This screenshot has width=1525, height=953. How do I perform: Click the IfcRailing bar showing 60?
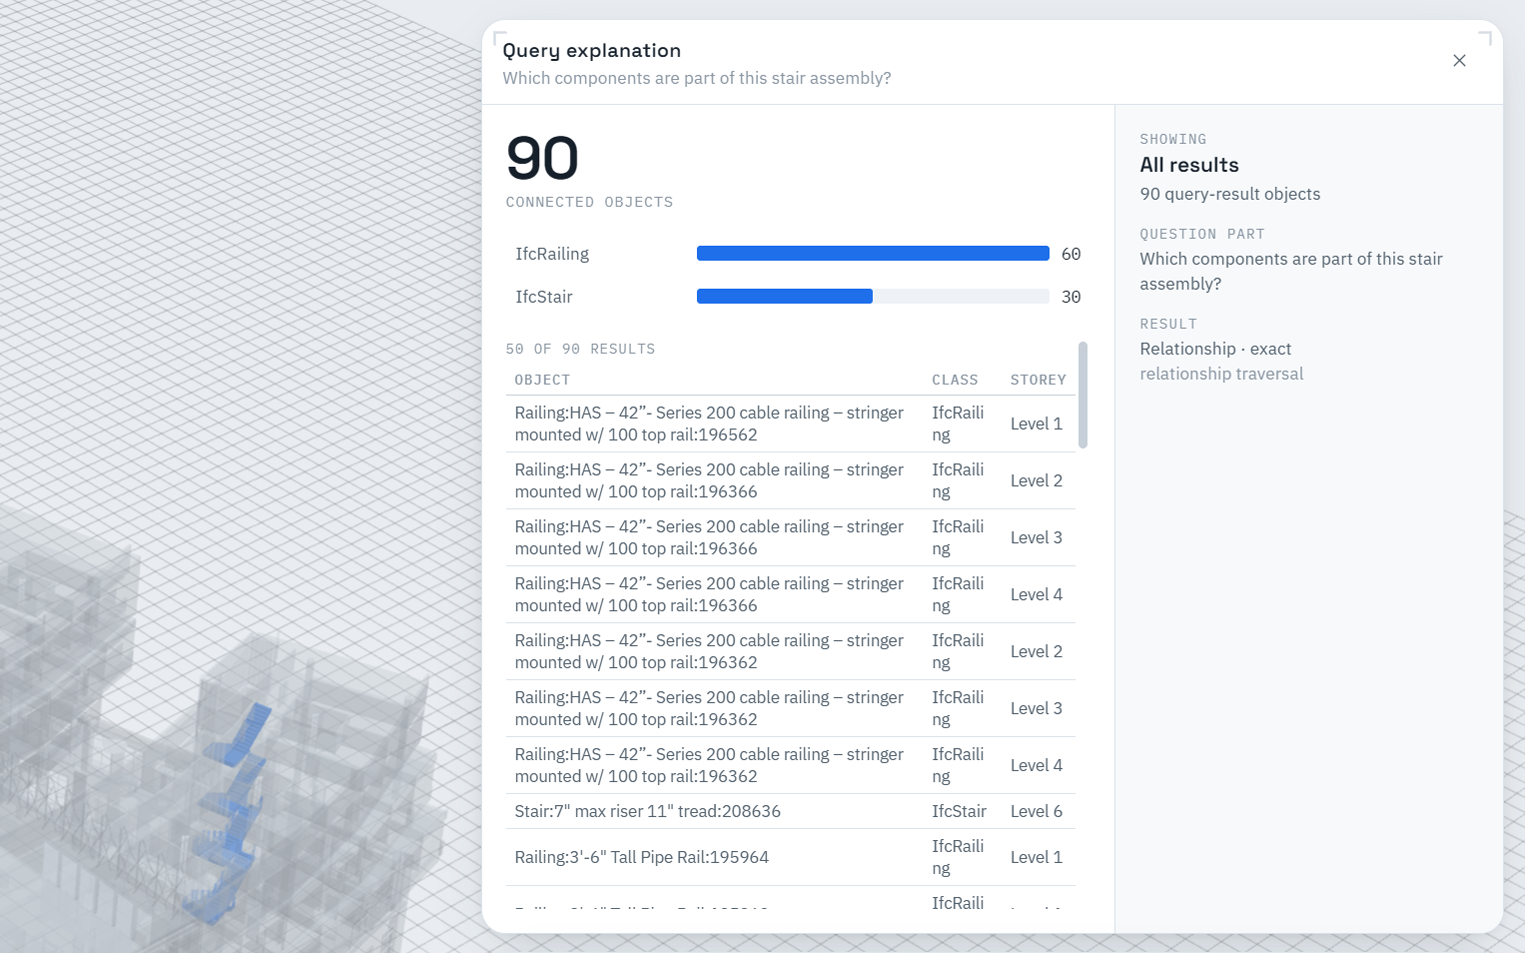tap(873, 254)
